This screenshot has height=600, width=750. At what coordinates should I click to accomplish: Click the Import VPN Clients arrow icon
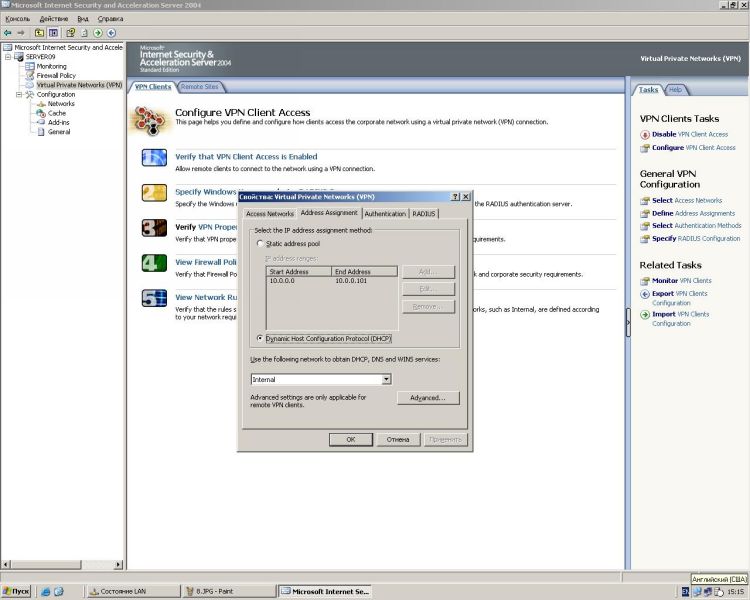click(x=645, y=315)
